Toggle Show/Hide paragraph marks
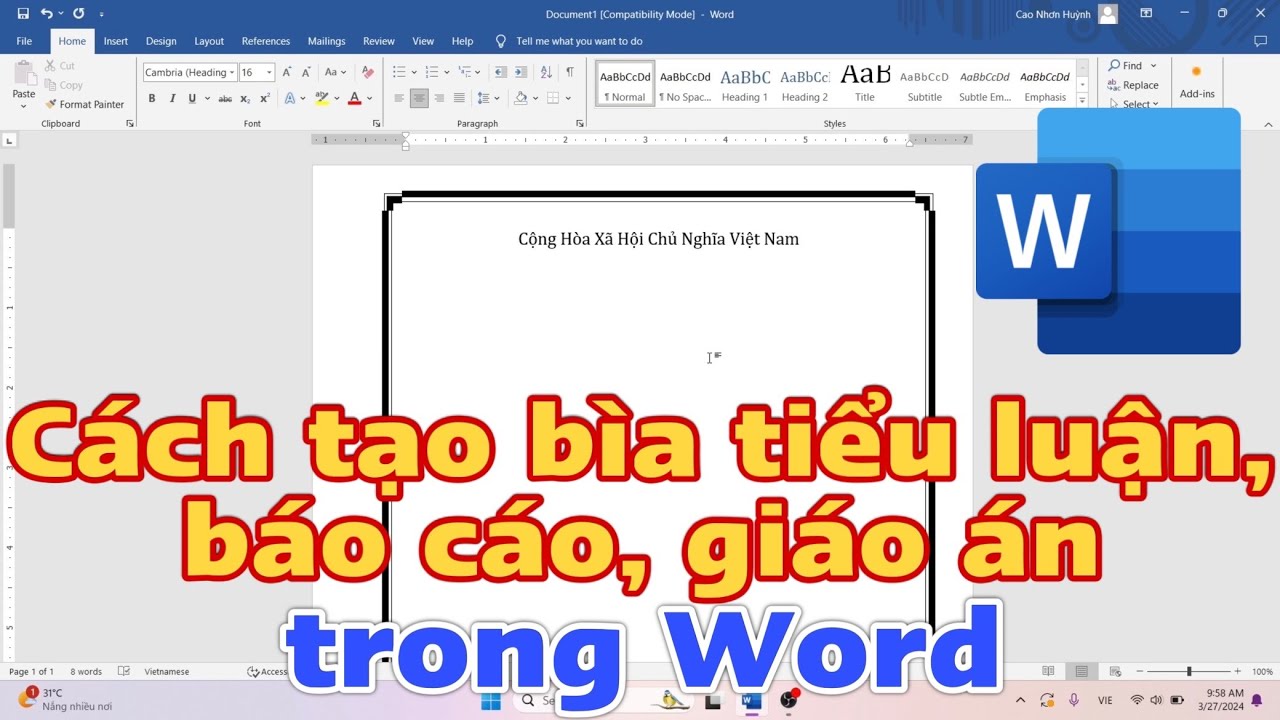1280x720 pixels. (570, 72)
